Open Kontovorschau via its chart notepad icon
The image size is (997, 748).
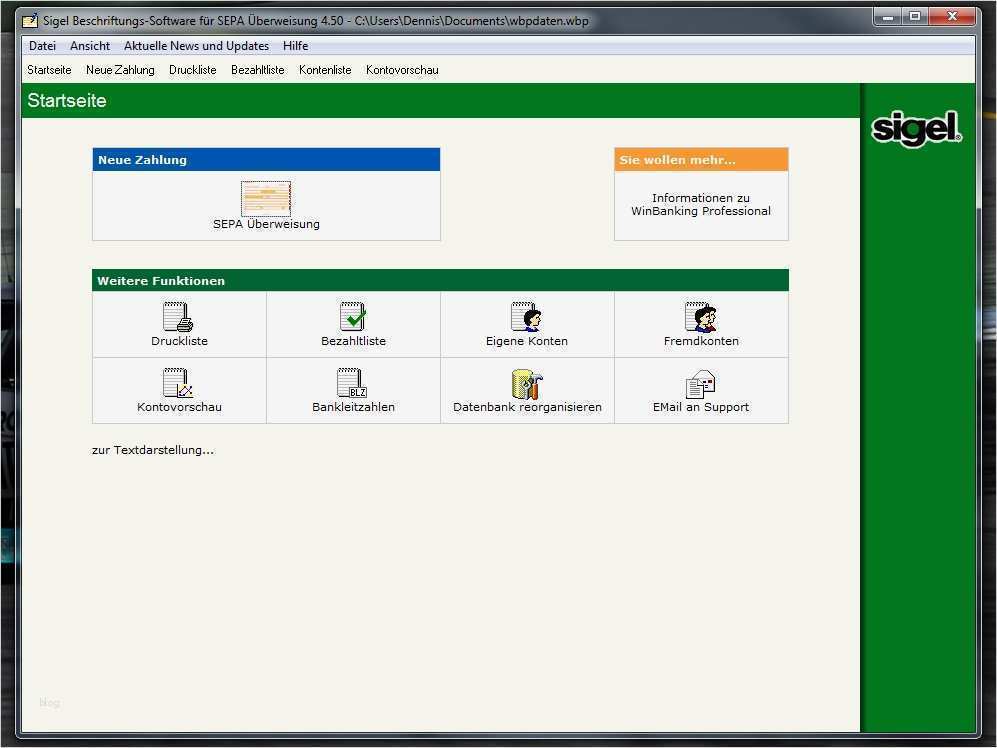tap(178, 382)
